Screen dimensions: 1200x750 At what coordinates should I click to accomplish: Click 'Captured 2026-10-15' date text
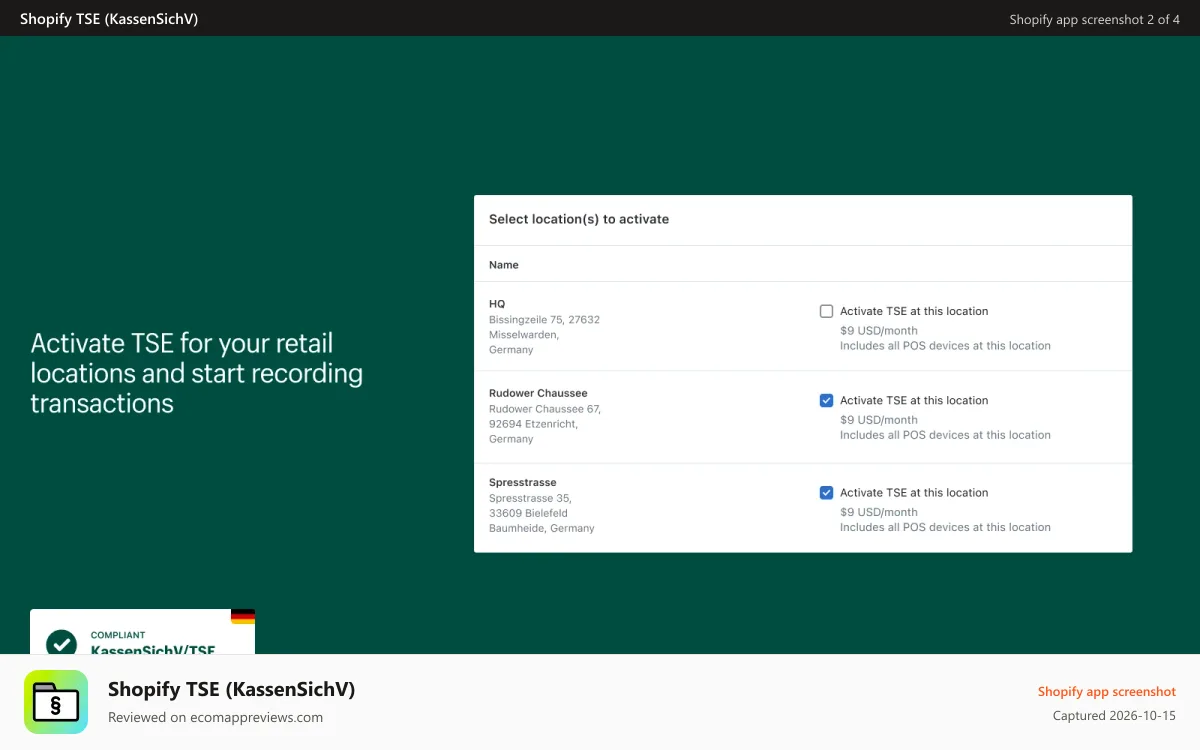click(1114, 716)
